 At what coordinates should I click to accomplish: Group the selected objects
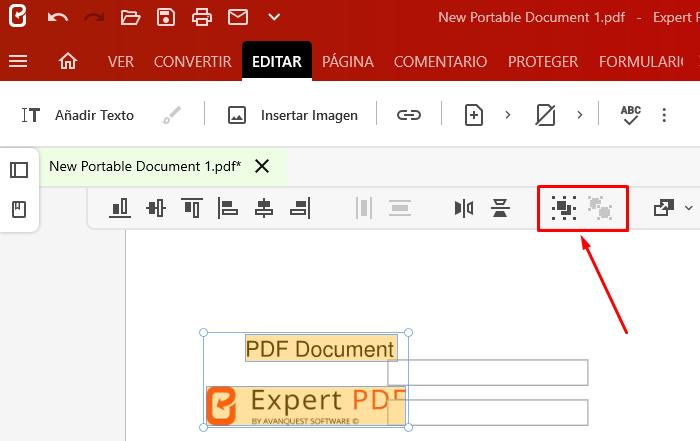[x=564, y=208]
